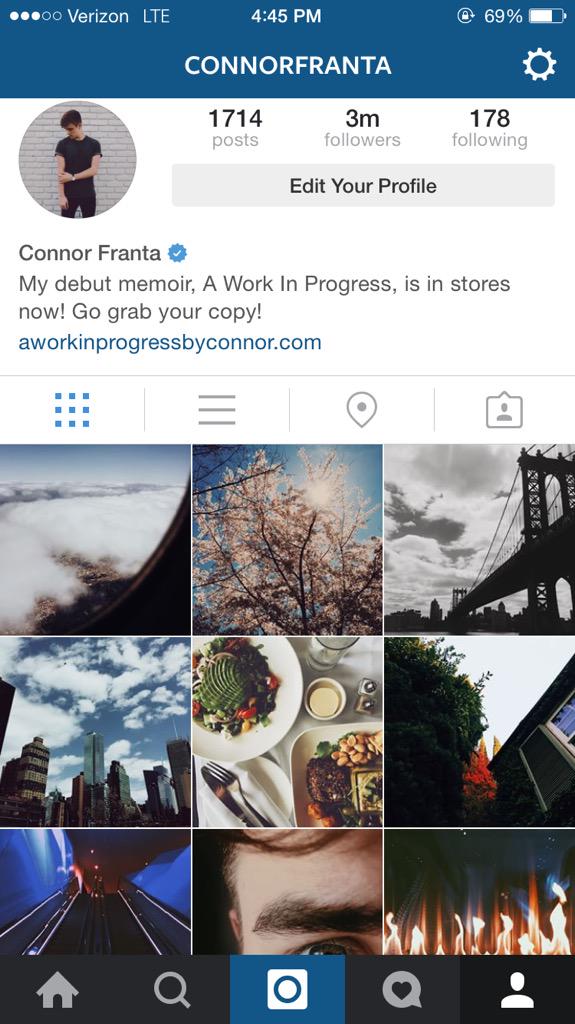This screenshot has height=1024, width=575.
Task: Tap the circular profile picture
Action: (x=78, y=159)
